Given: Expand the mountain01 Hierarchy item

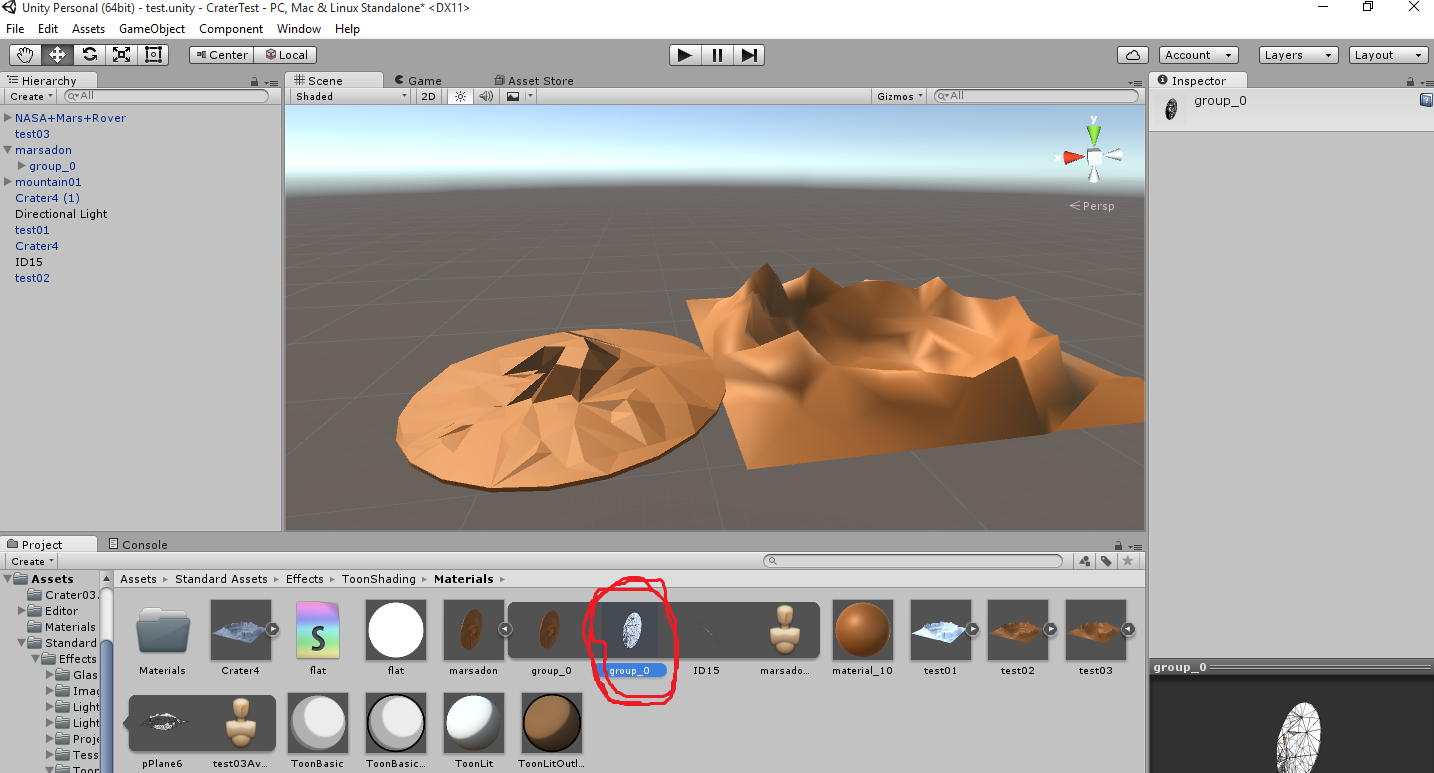Looking at the screenshot, I should (x=8, y=182).
